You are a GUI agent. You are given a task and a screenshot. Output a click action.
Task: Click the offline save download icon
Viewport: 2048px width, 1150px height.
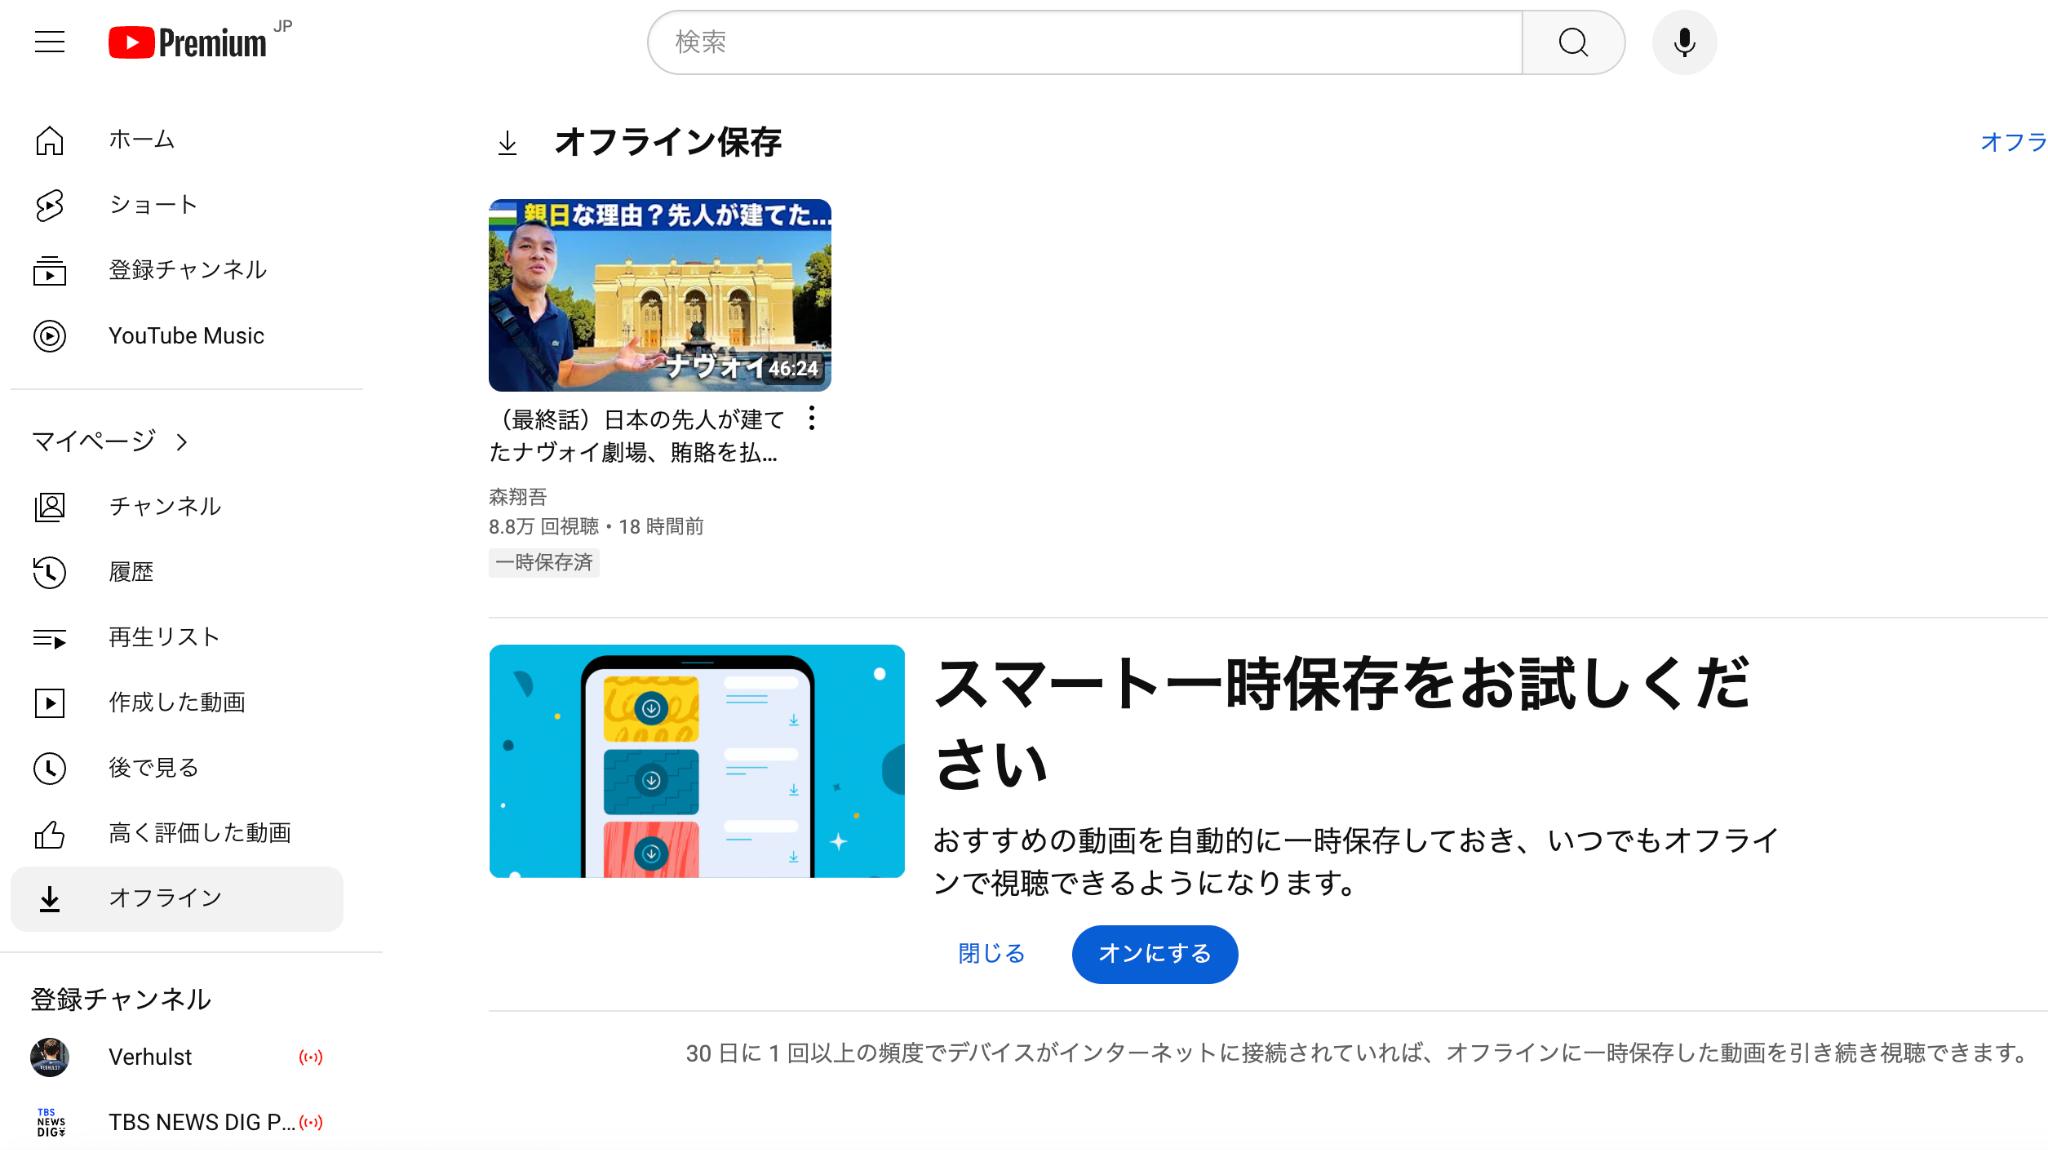tap(508, 142)
